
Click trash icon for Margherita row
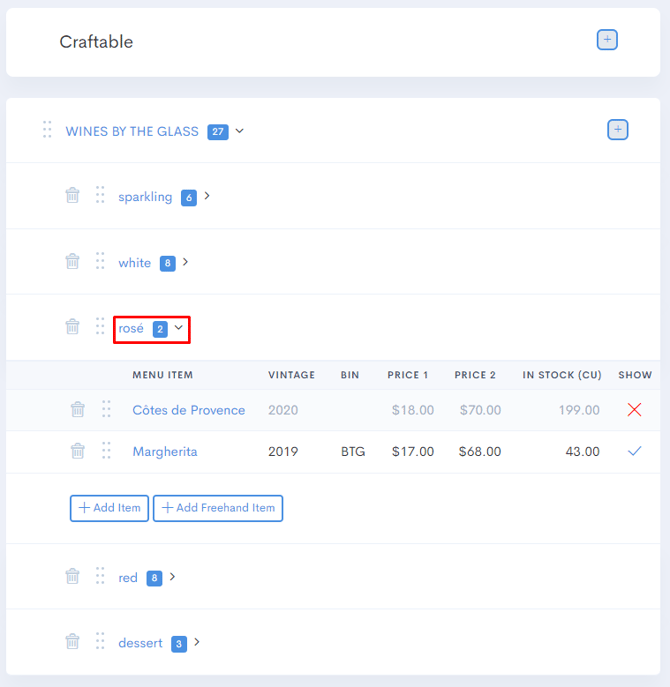[77, 452]
